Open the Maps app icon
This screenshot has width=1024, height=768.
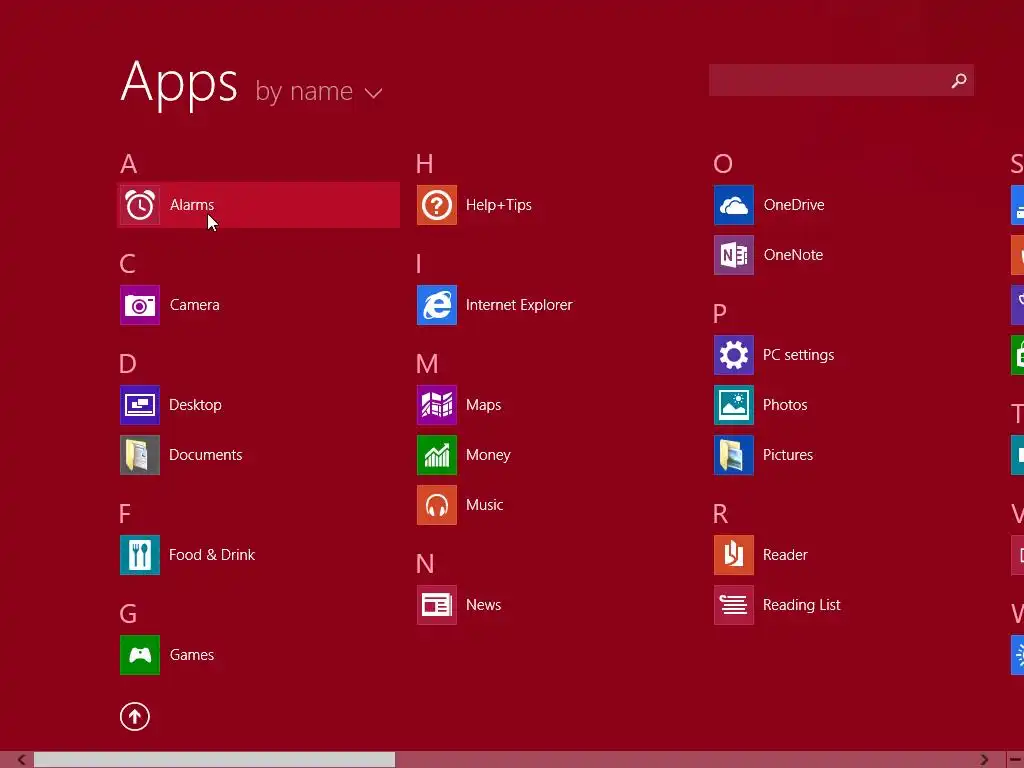tap(437, 405)
